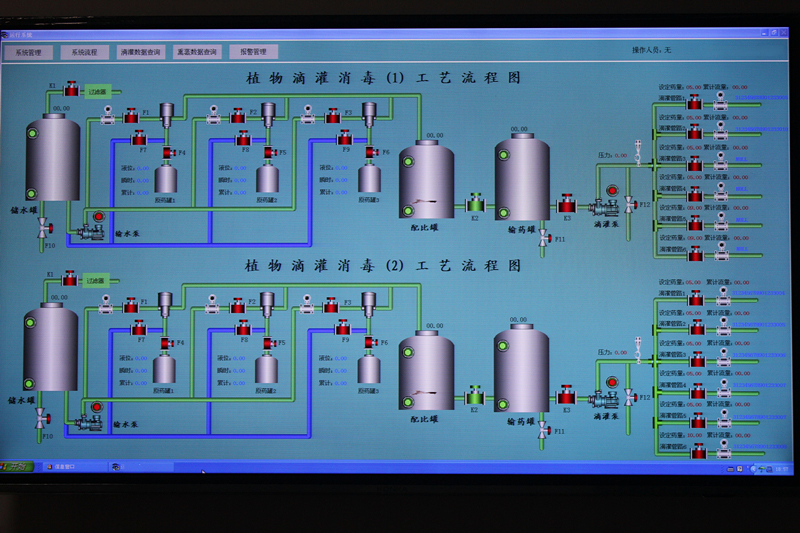
Task: Click the 滴灌泵 pump icon in diagram (1)
Action: 603,207
